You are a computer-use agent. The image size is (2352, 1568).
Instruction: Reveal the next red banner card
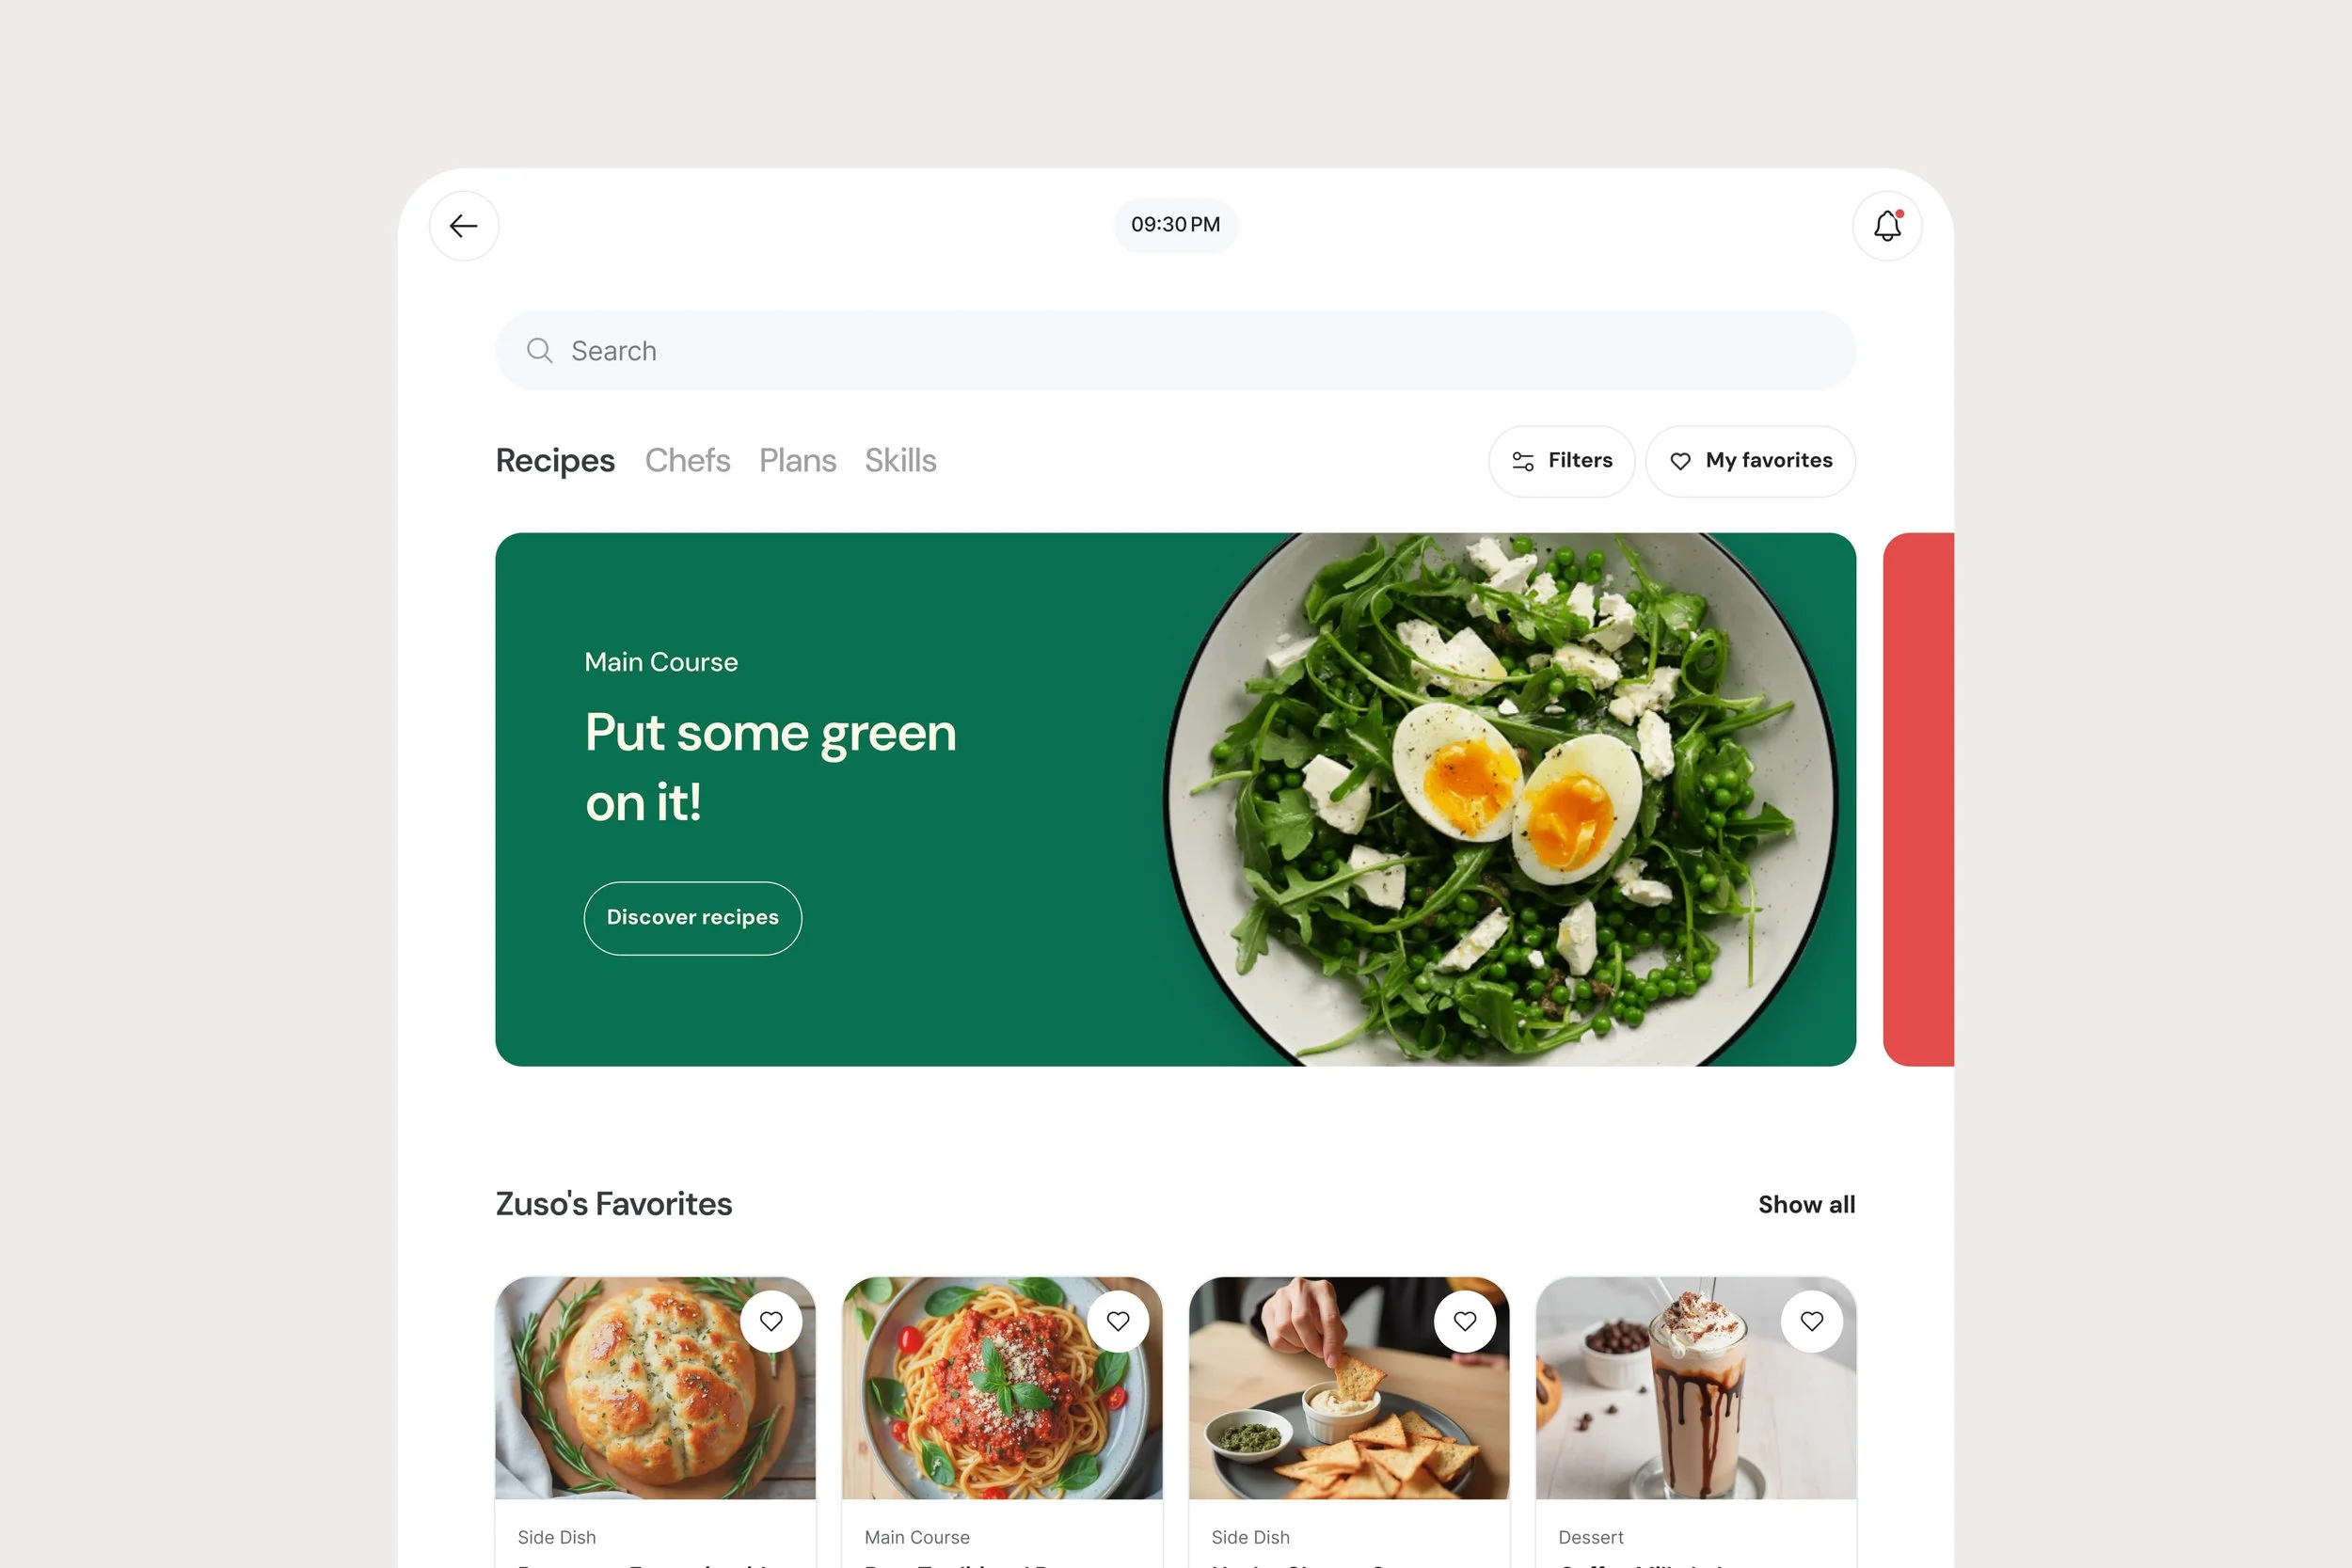[1918, 799]
